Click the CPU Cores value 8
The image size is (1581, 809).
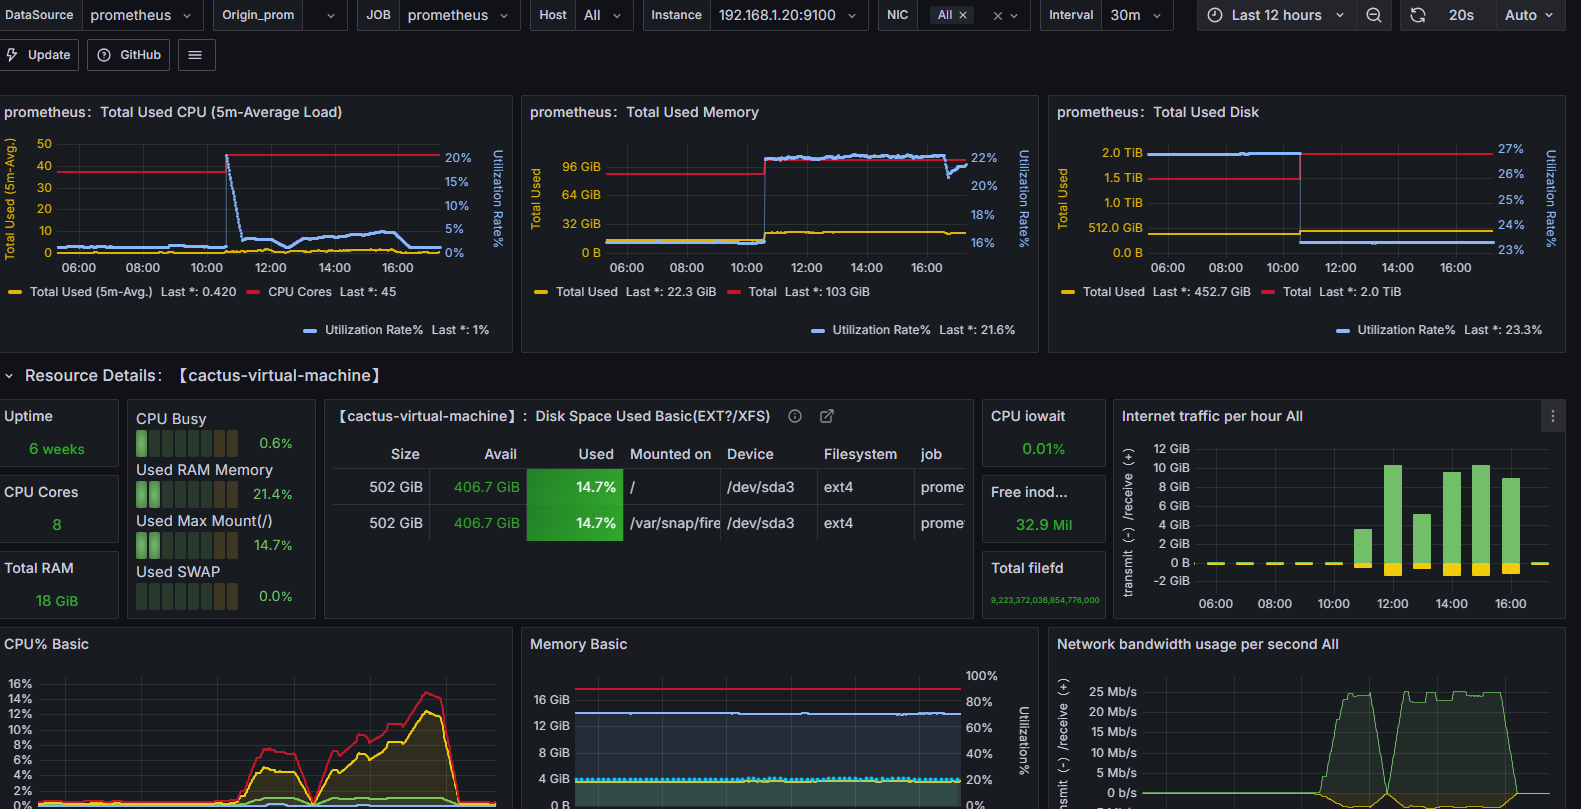57,525
